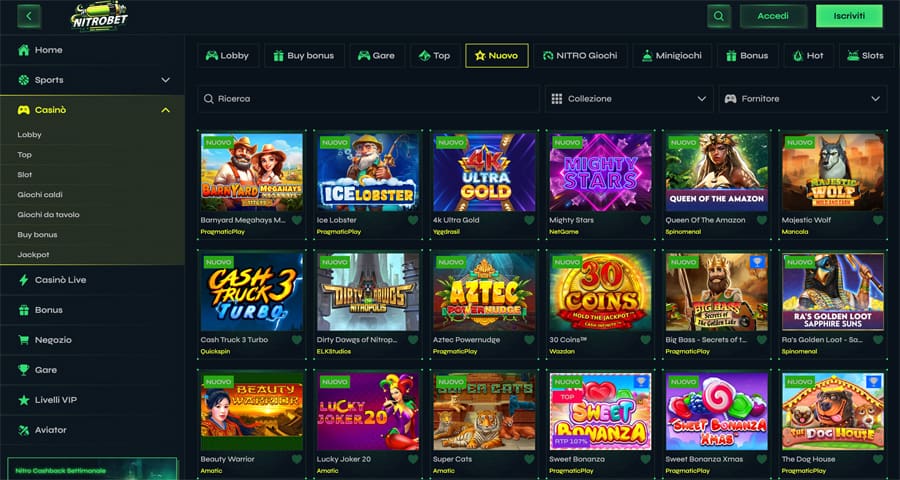Select the Hot tab
Screen dimensions: 900x480
click(808, 56)
